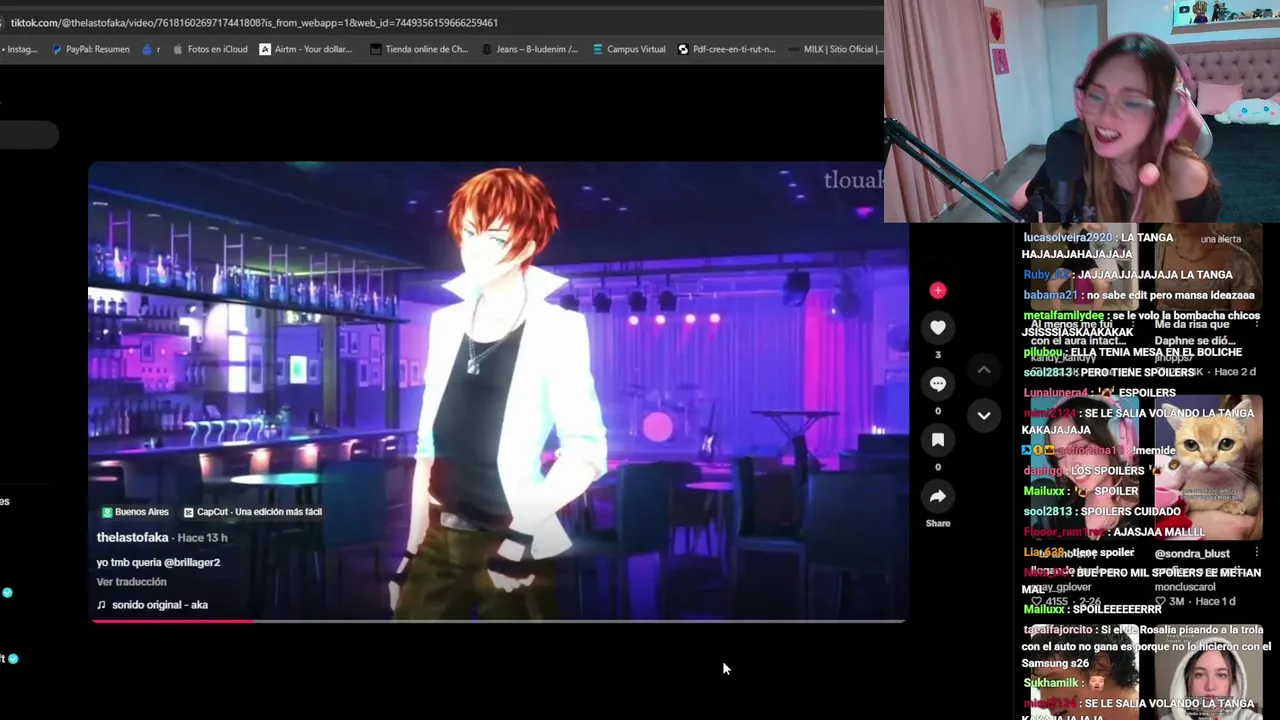Click 'Ver traducción' under the caption
This screenshot has width=1280, height=720.
click(131, 582)
